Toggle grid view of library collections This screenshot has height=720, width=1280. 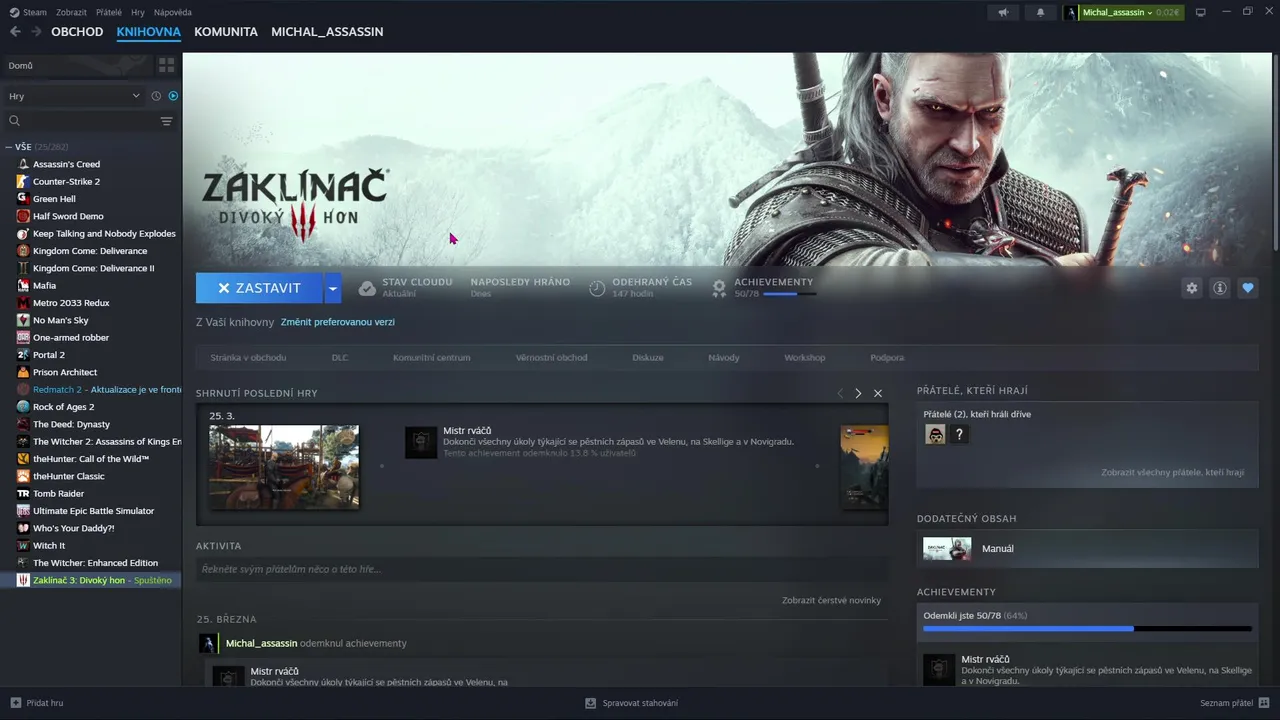pyautogui.click(x=166, y=65)
